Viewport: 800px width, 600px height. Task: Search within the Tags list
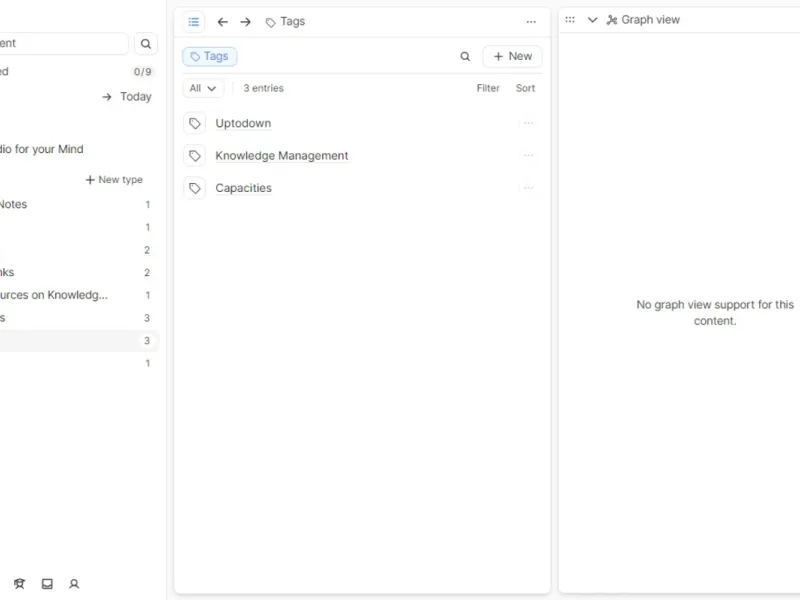pos(465,57)
